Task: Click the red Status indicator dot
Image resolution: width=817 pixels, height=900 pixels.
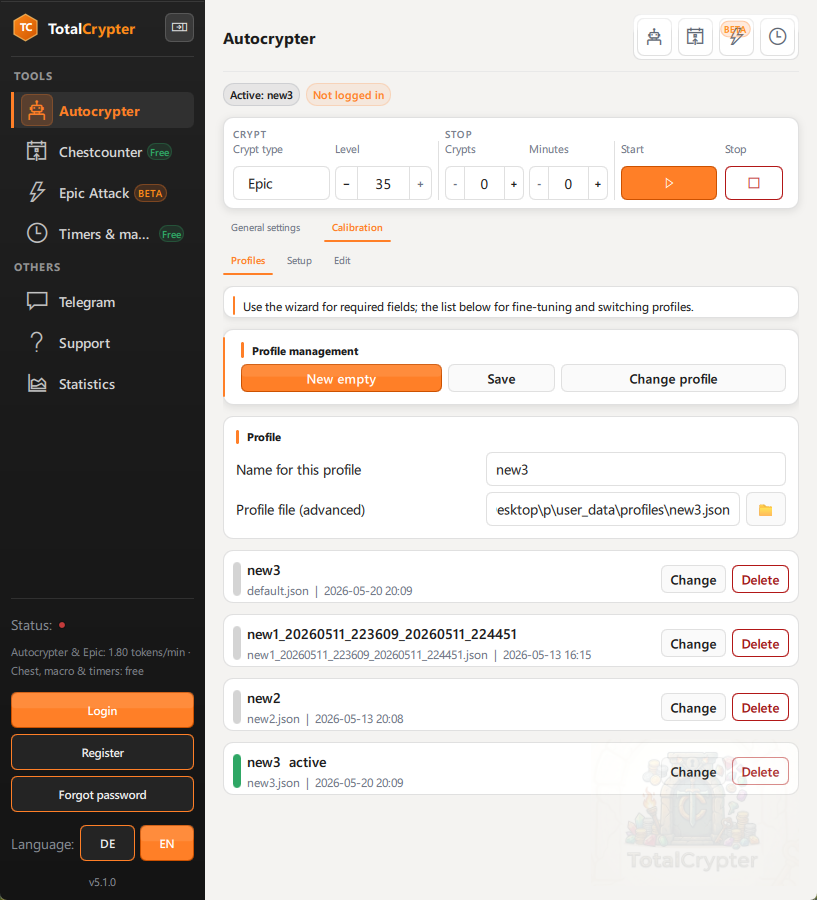Action: coord(62,625)
